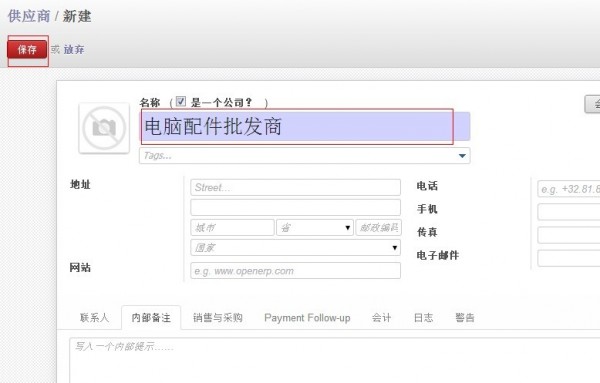This screenshot has width=600, height=383.
Task: Click the red 保存 save button
Action: click(27, 50)
